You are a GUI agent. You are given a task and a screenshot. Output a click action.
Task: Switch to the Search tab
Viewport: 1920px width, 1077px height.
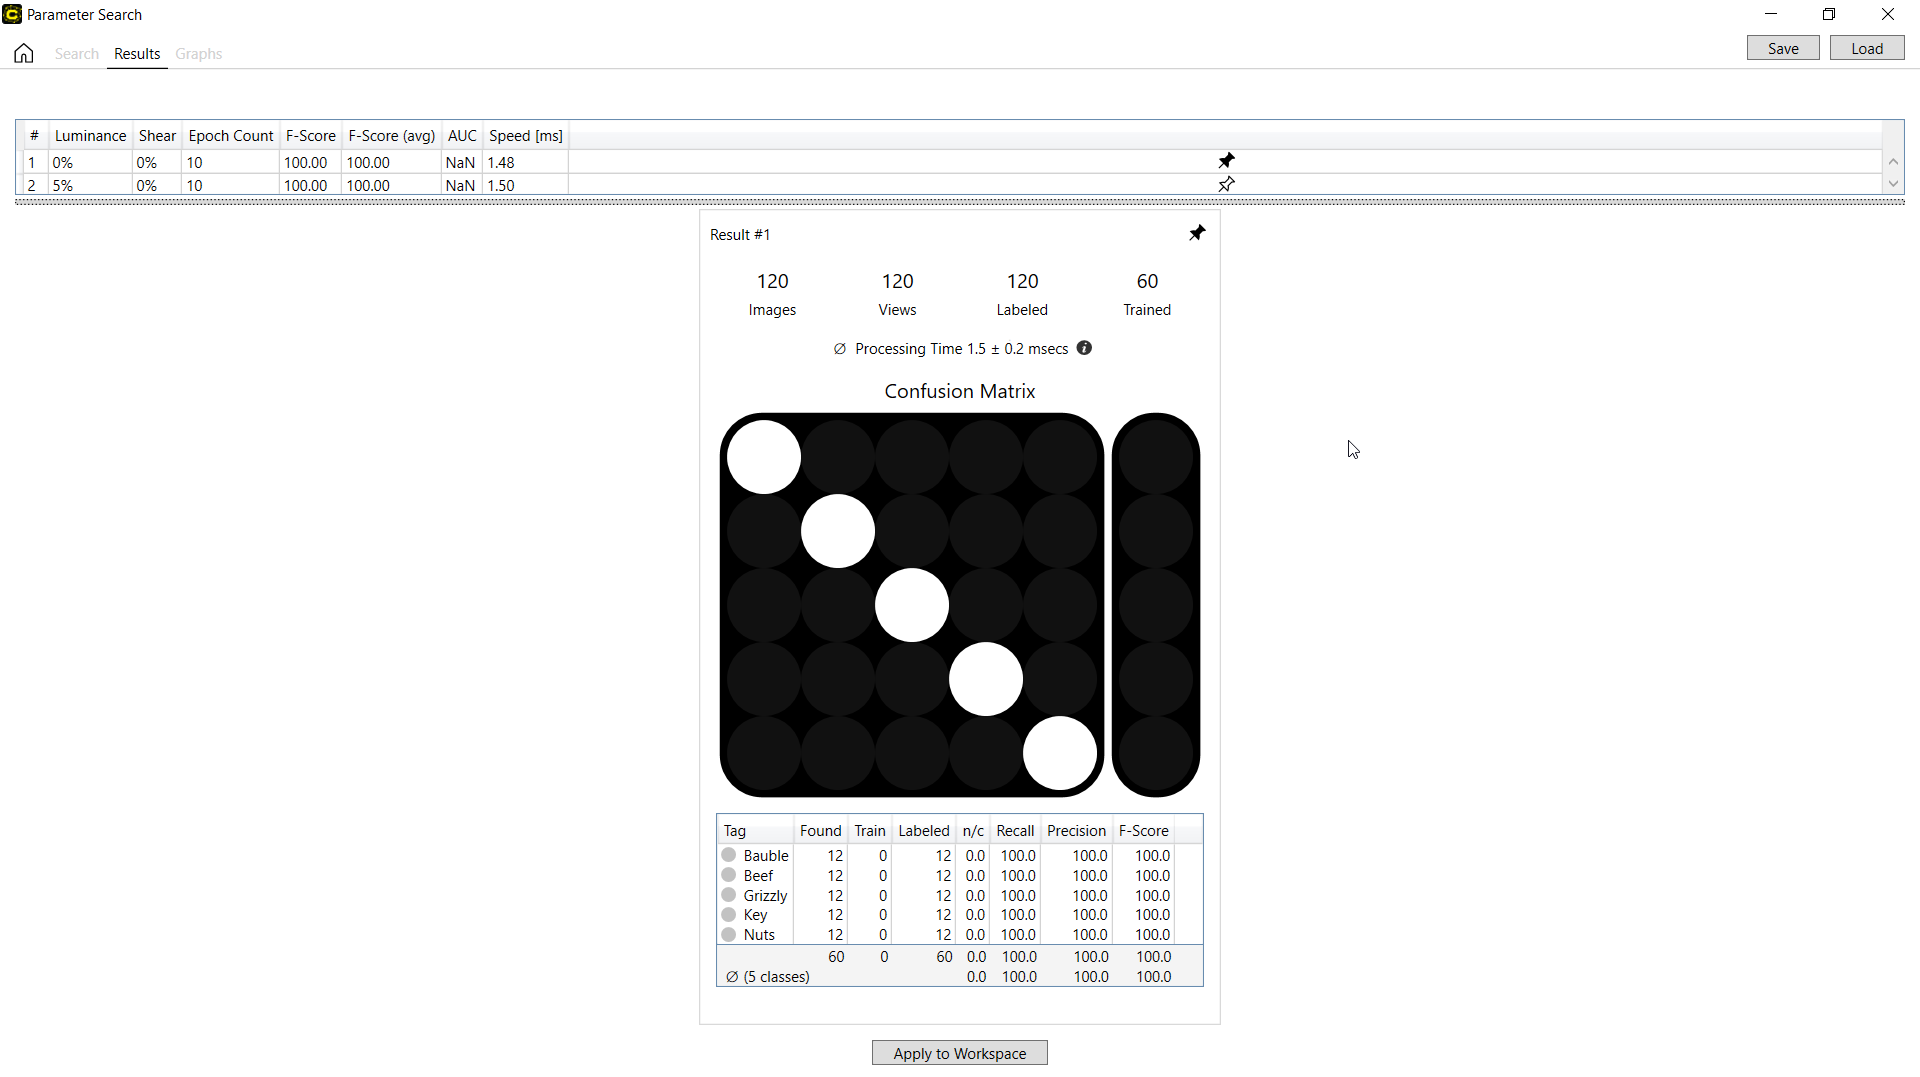coord(77,54)
